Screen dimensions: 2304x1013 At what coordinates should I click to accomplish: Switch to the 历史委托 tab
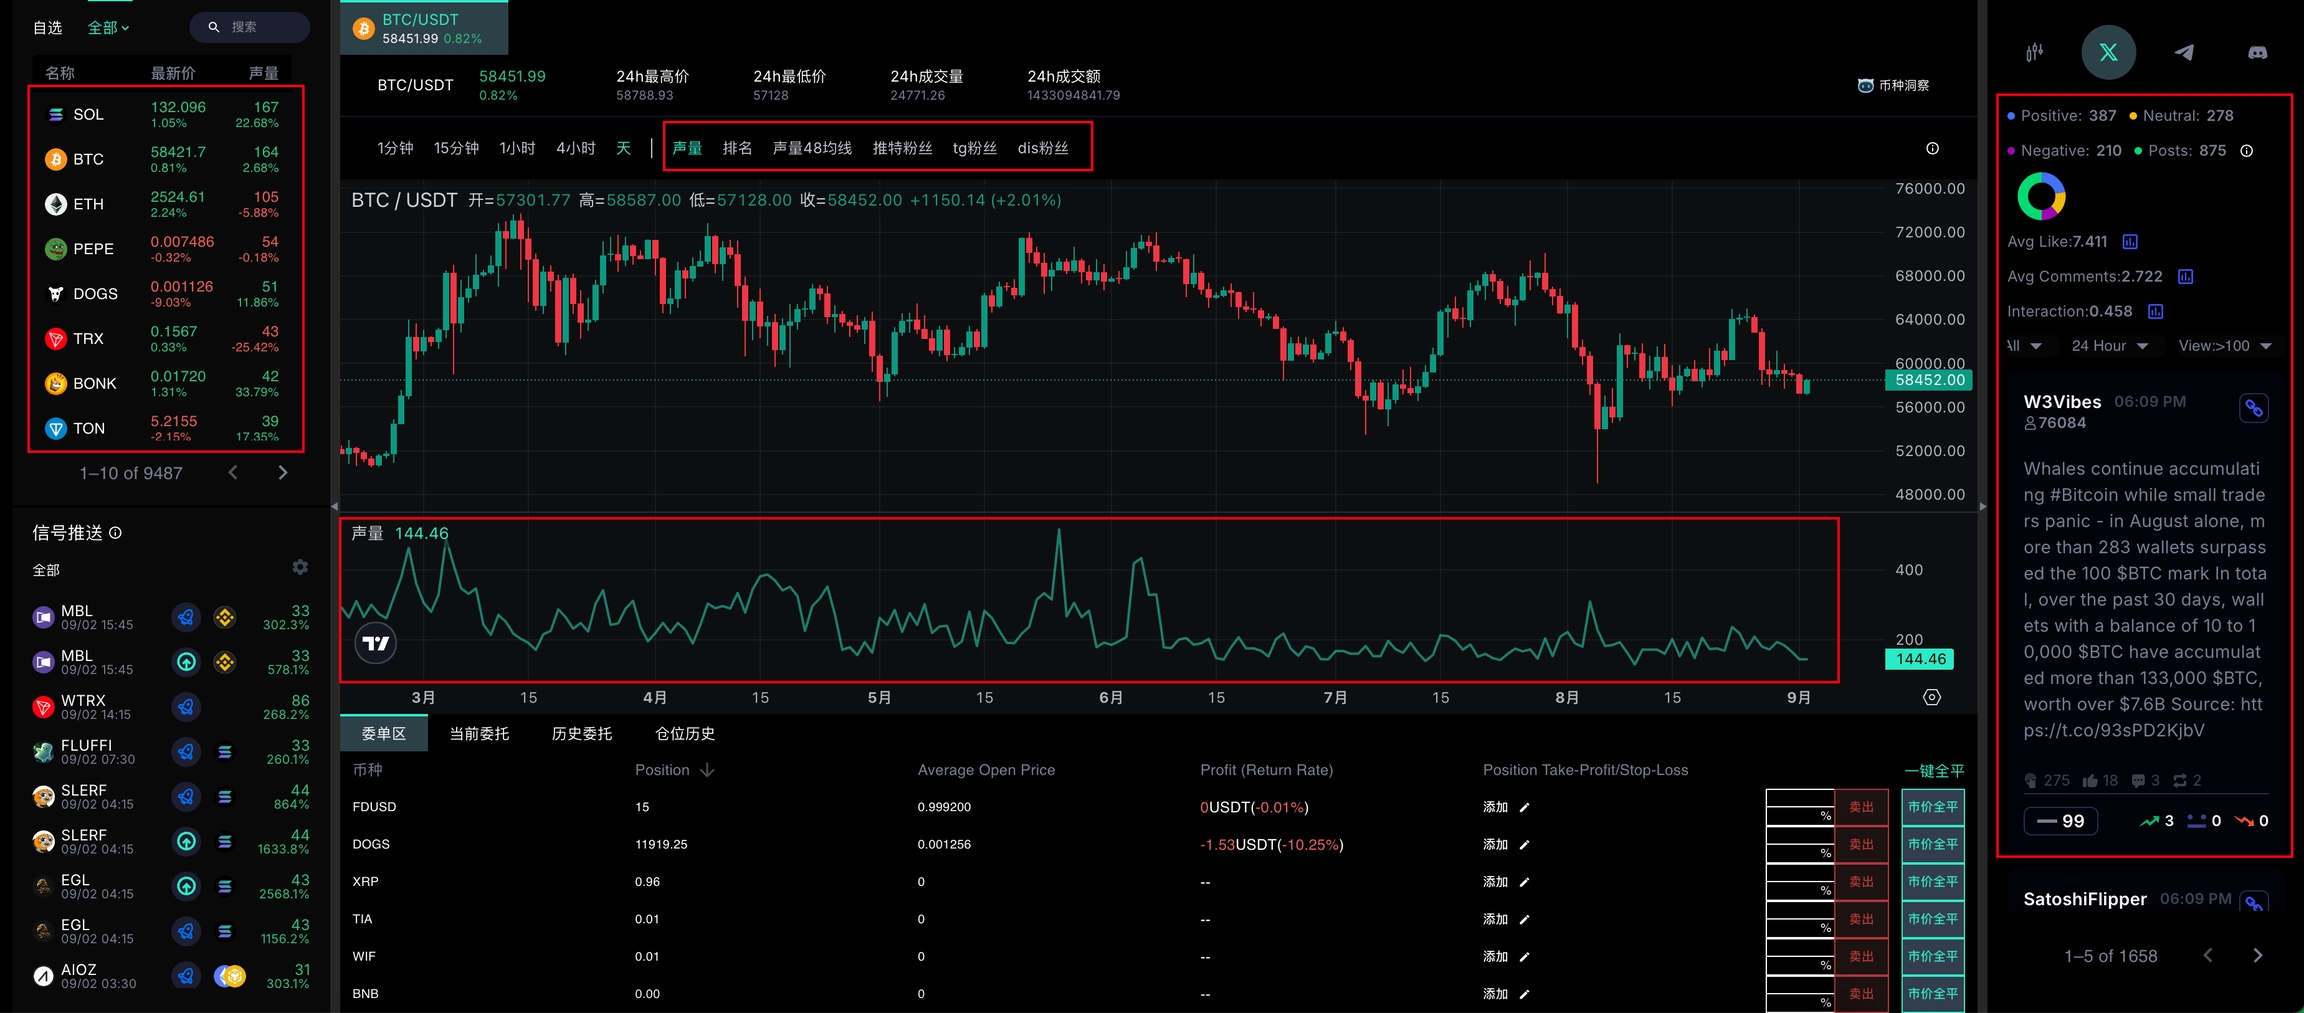[581, 734]
